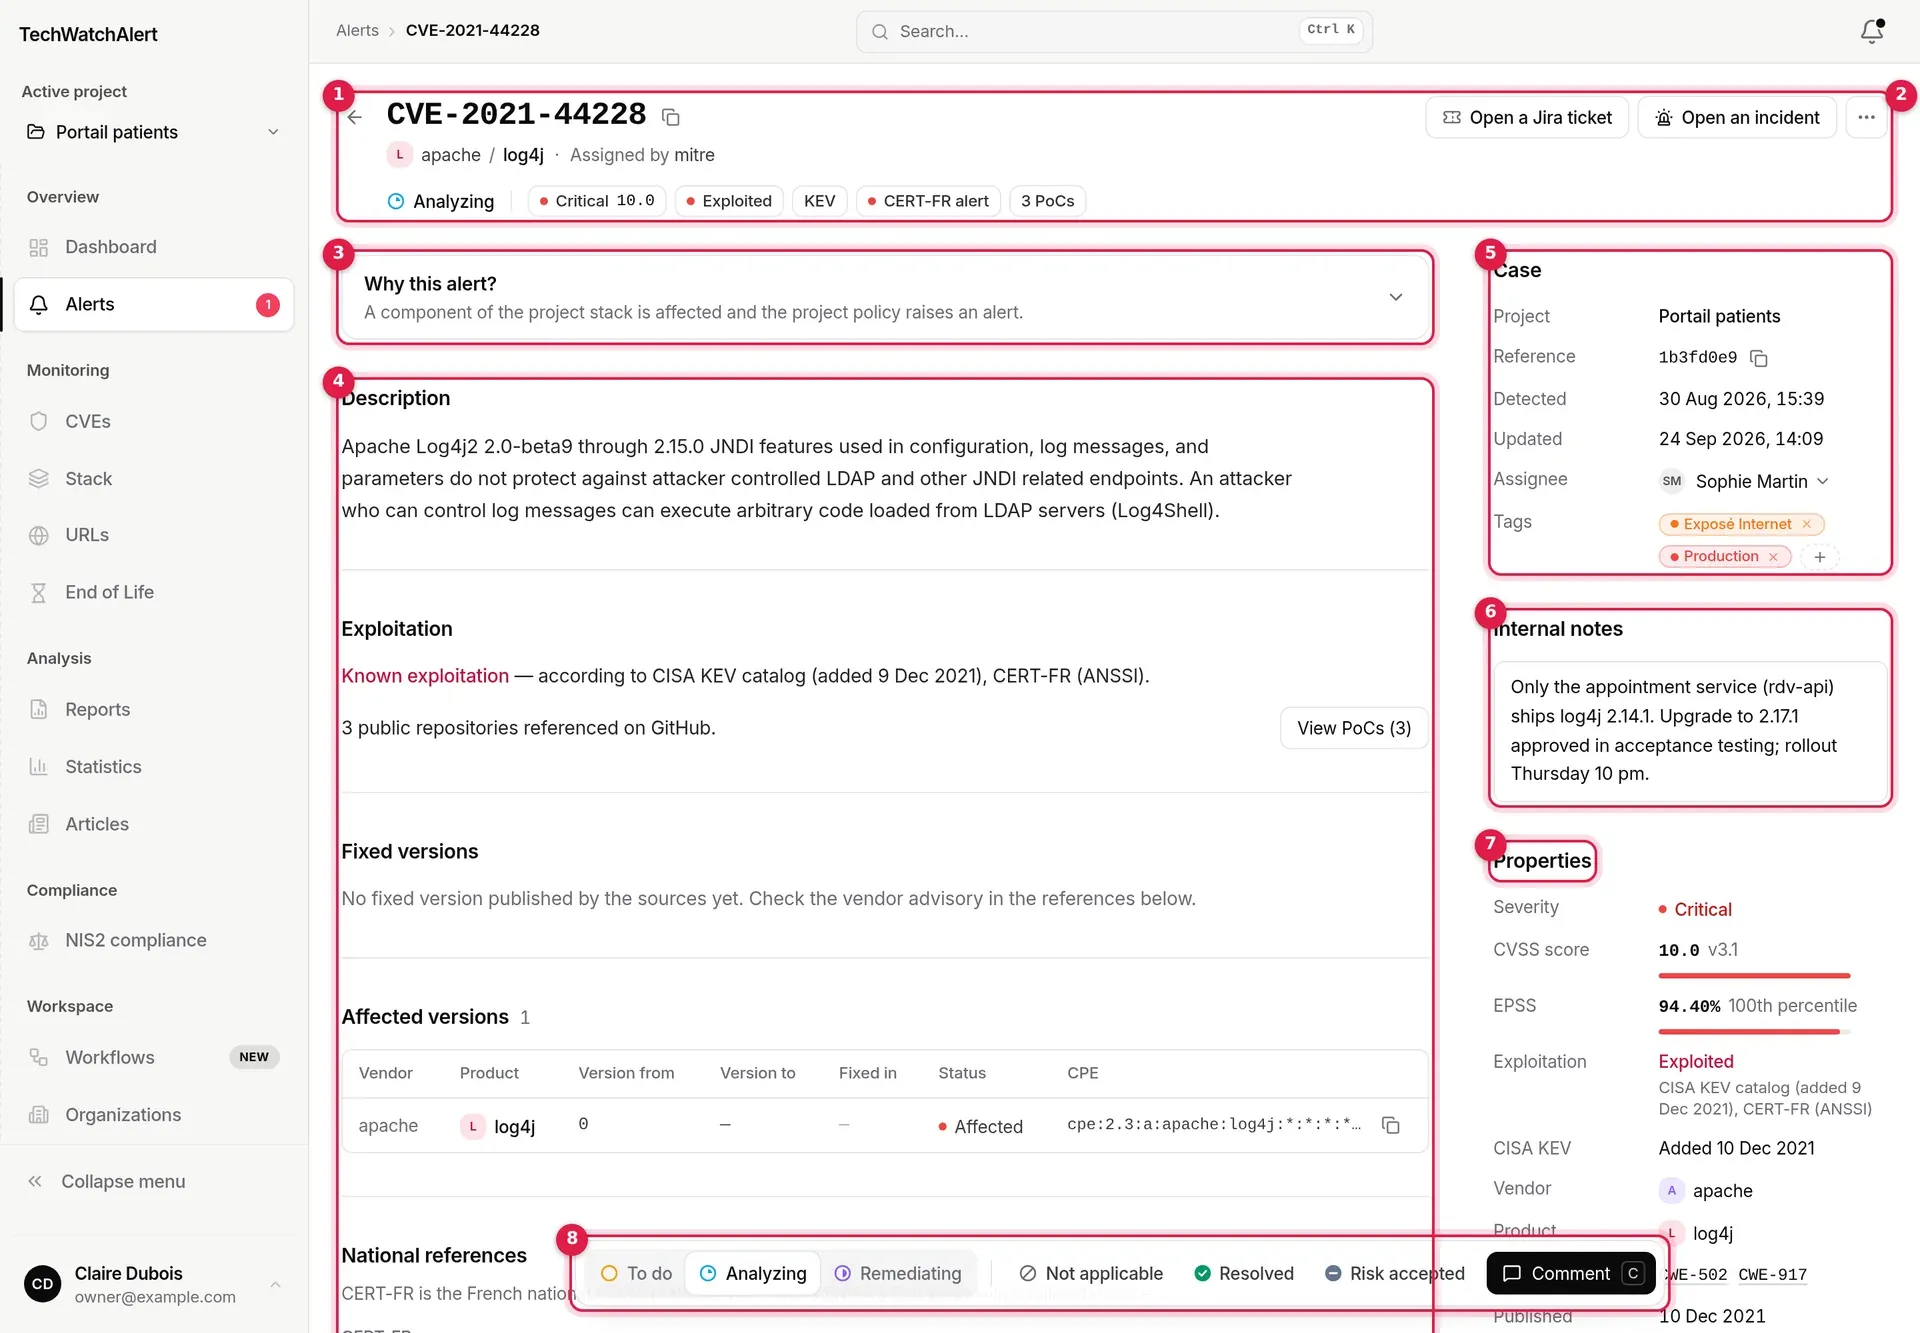Image resolution: width=1920 pixels, height=1333 pixels.
Task: Copy the CVE-2021-44228 identifier
Action: (x=671, y=118)
